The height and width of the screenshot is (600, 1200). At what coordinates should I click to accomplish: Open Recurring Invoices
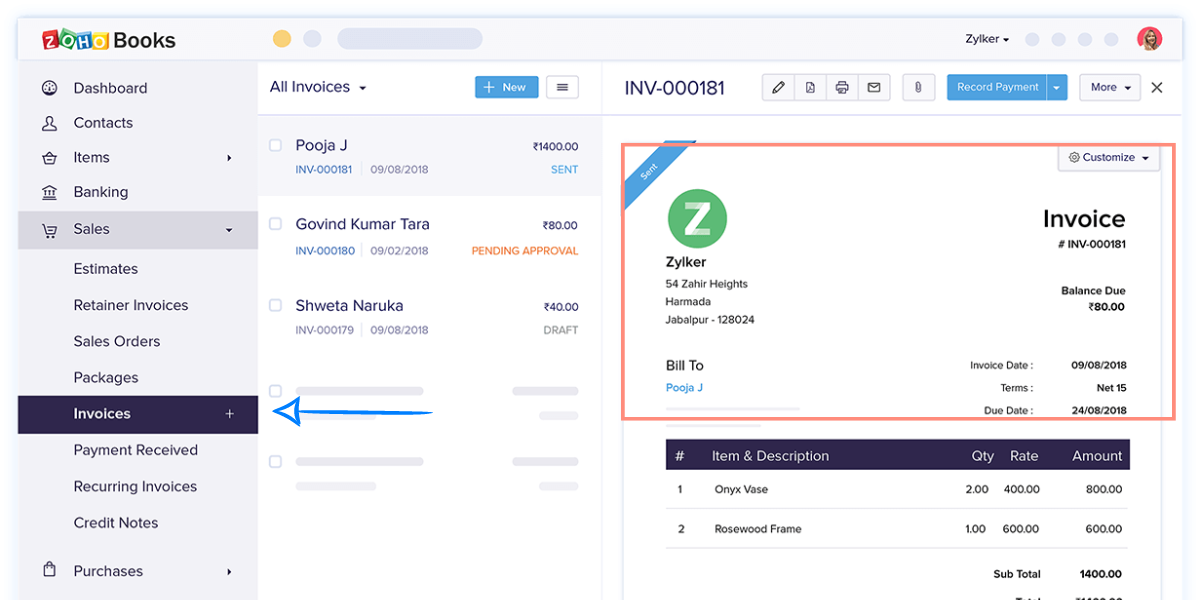(135, 487)
